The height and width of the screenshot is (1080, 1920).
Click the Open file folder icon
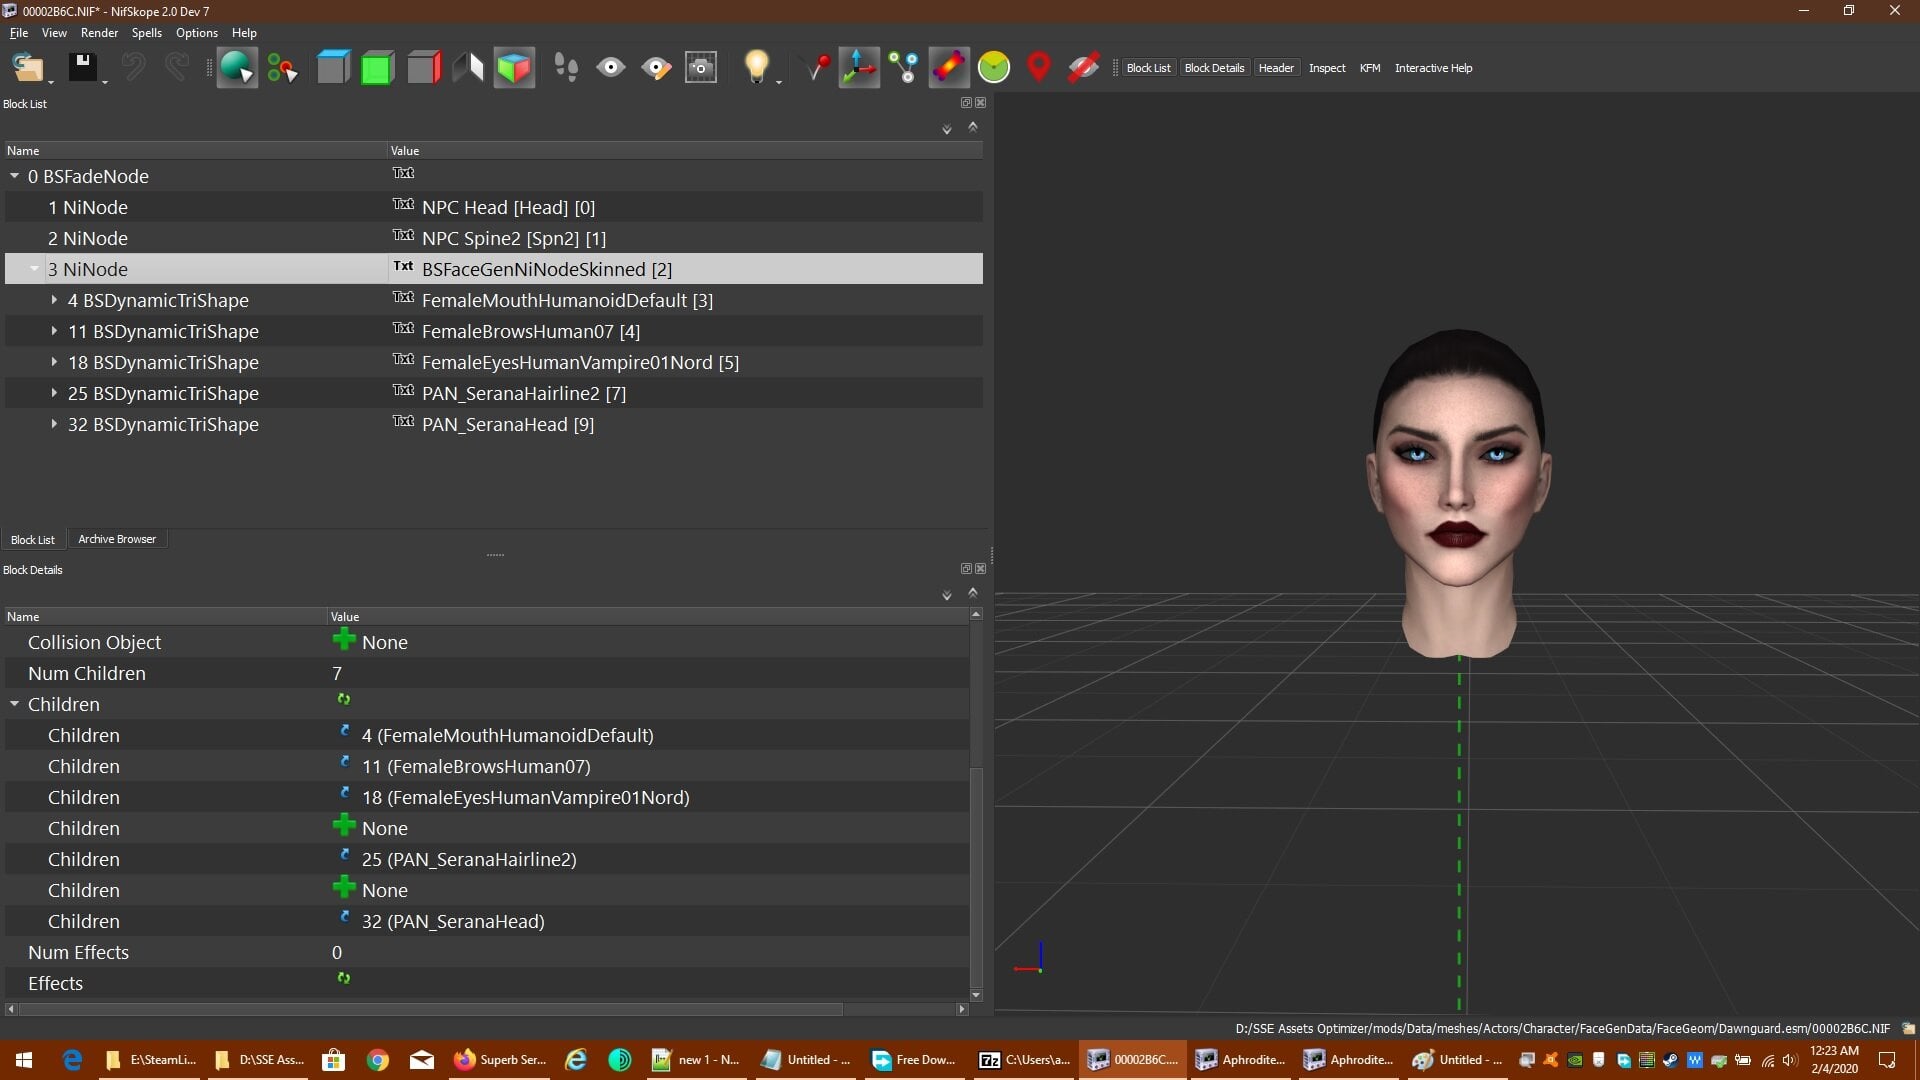pos(27,67)
